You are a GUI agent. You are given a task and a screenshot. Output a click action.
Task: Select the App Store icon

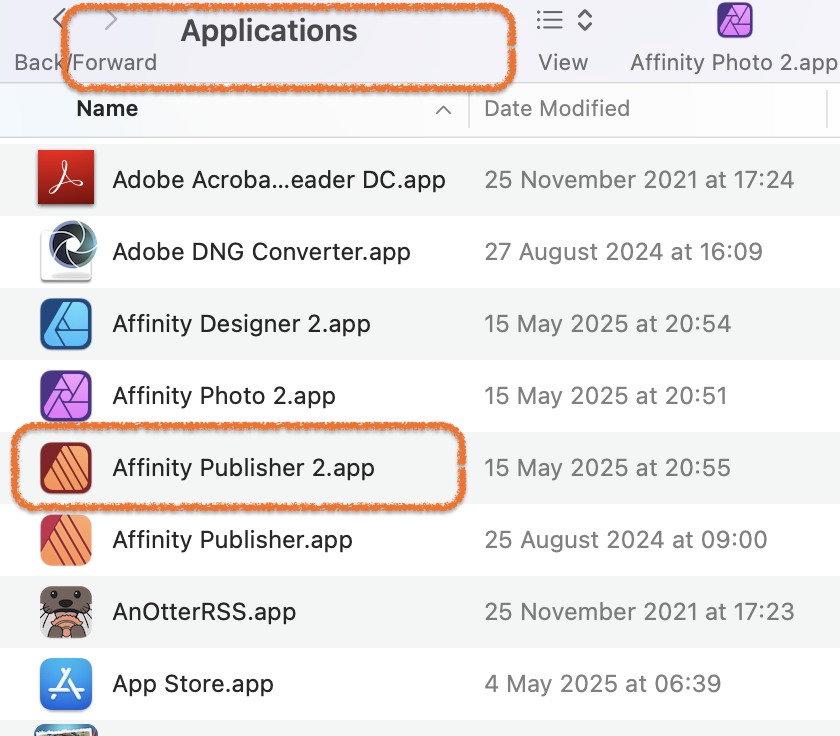pos(66,684)
